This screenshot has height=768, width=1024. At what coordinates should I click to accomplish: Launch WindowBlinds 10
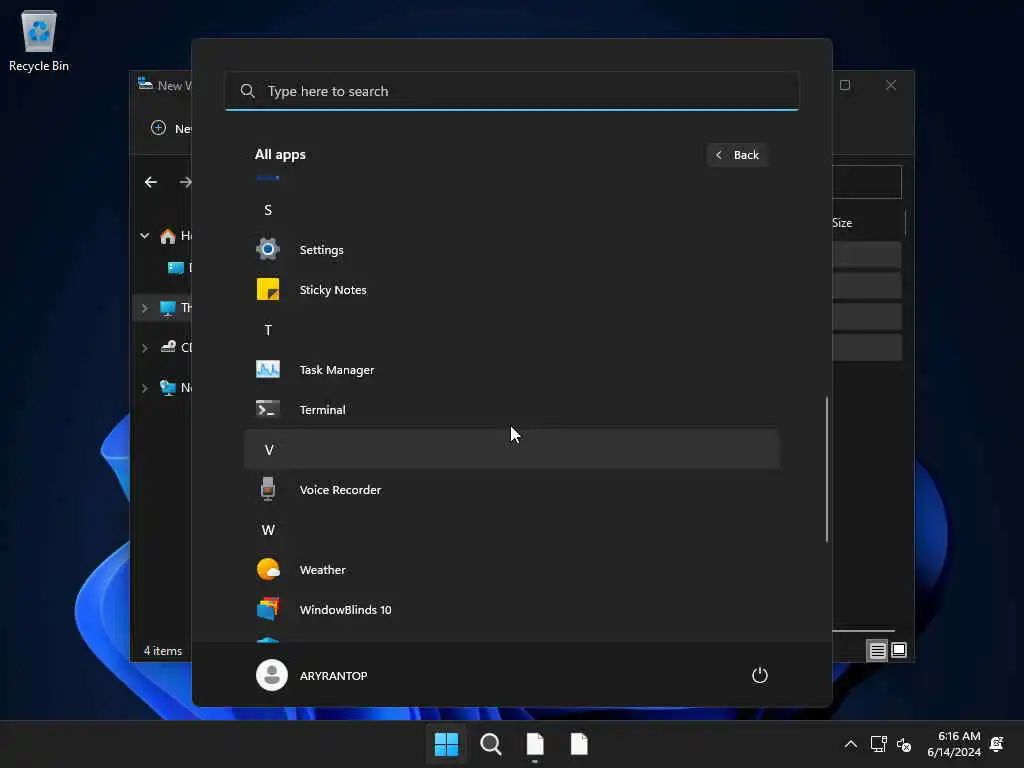coord(511,609)
